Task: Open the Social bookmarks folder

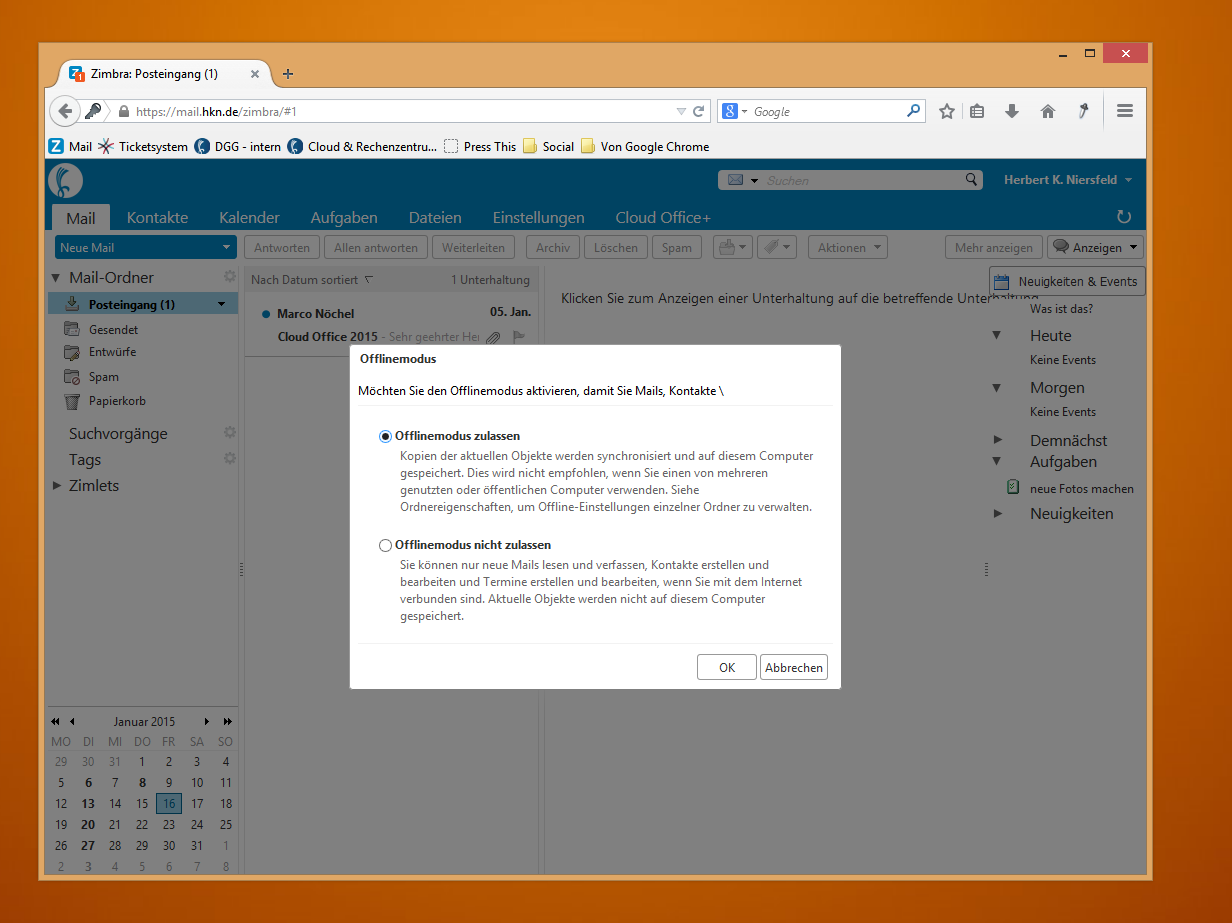Action: tap(548, 146)
